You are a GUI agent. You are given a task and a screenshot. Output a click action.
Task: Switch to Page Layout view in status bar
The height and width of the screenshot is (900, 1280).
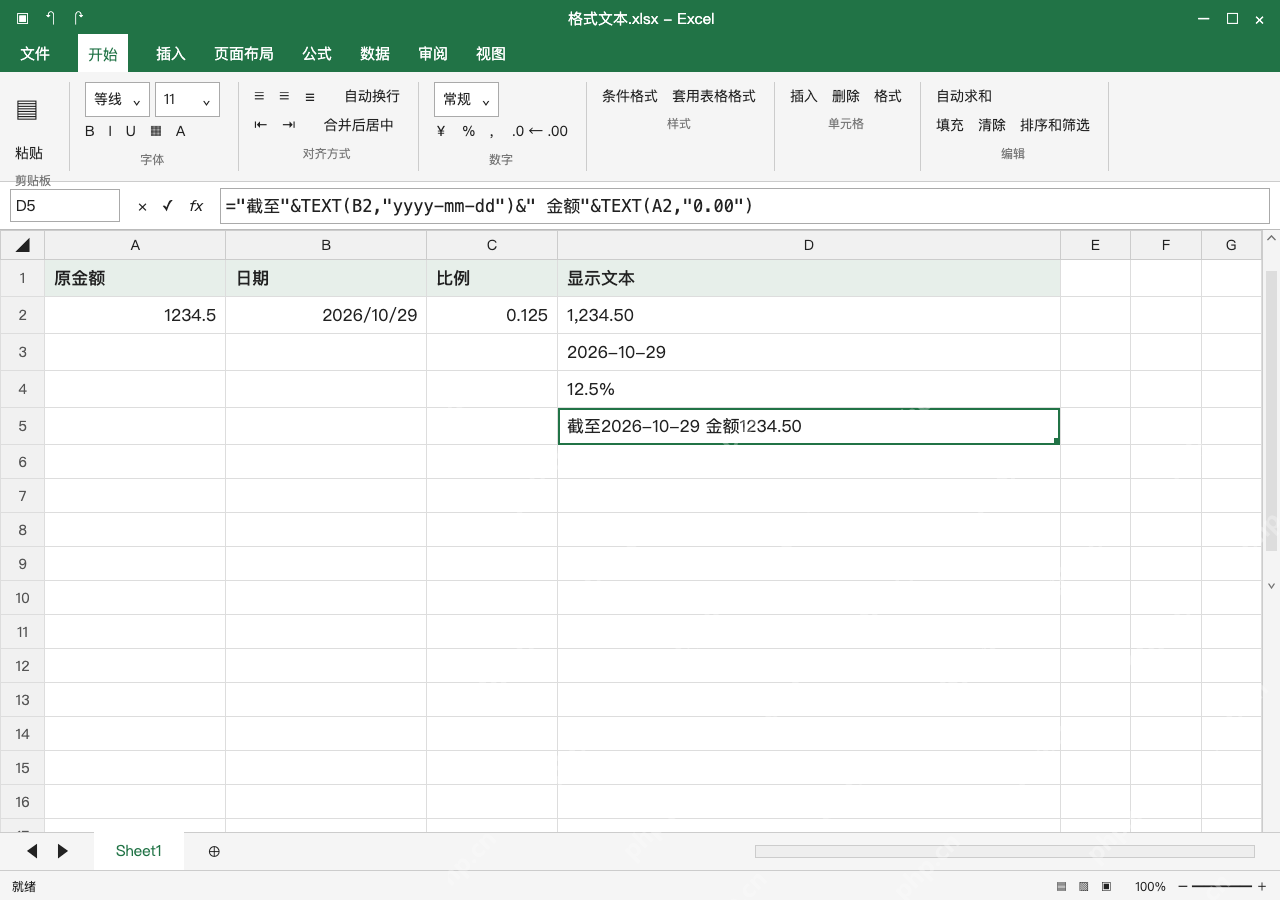click(x=1084, y=886)
